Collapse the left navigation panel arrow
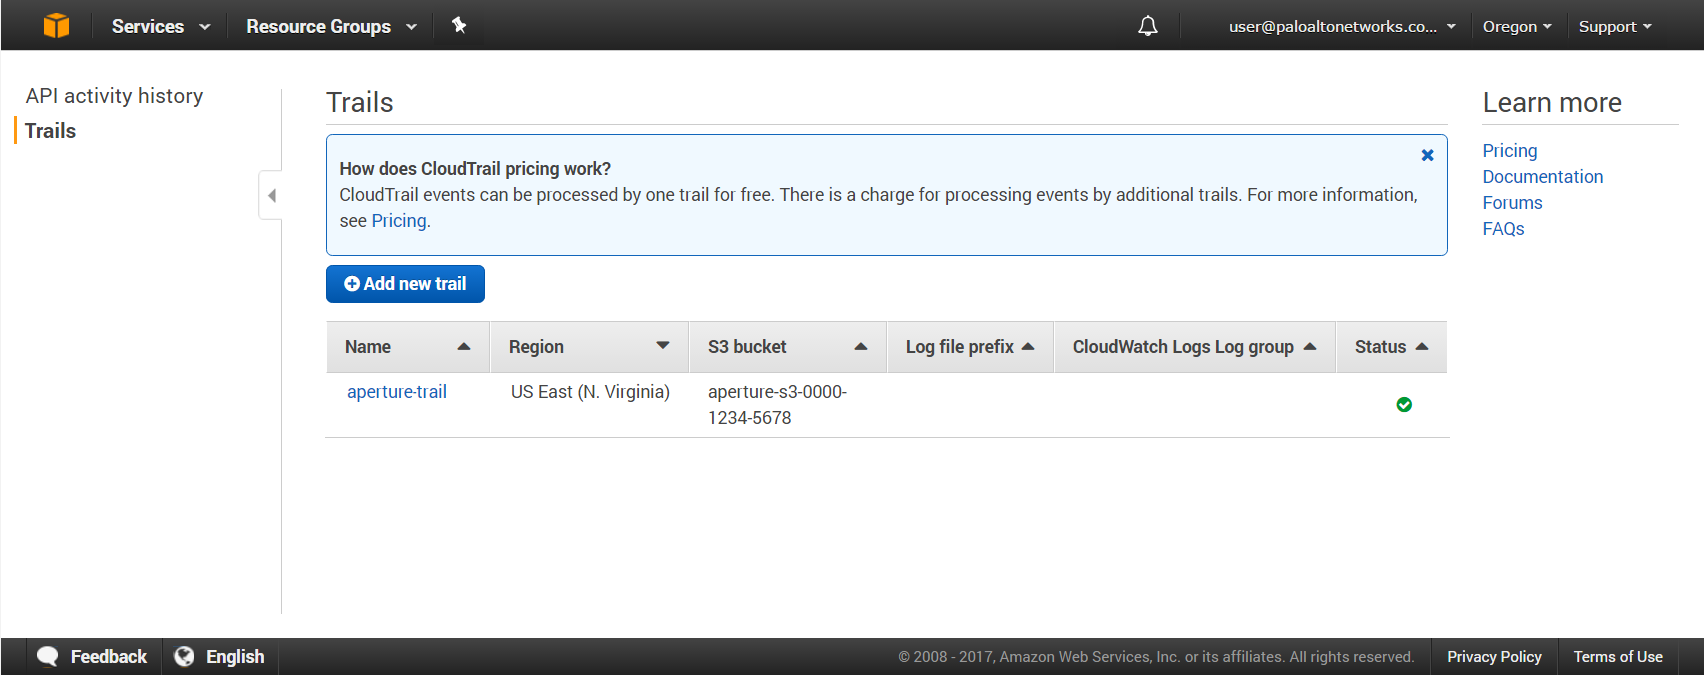 [x=271, y=195]
